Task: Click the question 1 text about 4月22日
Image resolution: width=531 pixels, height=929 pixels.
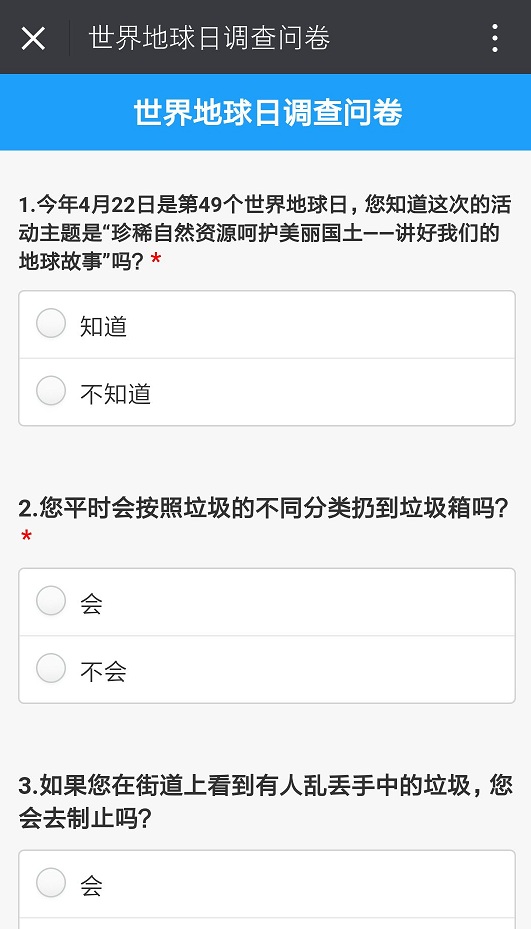Action: tap(265, 233)
